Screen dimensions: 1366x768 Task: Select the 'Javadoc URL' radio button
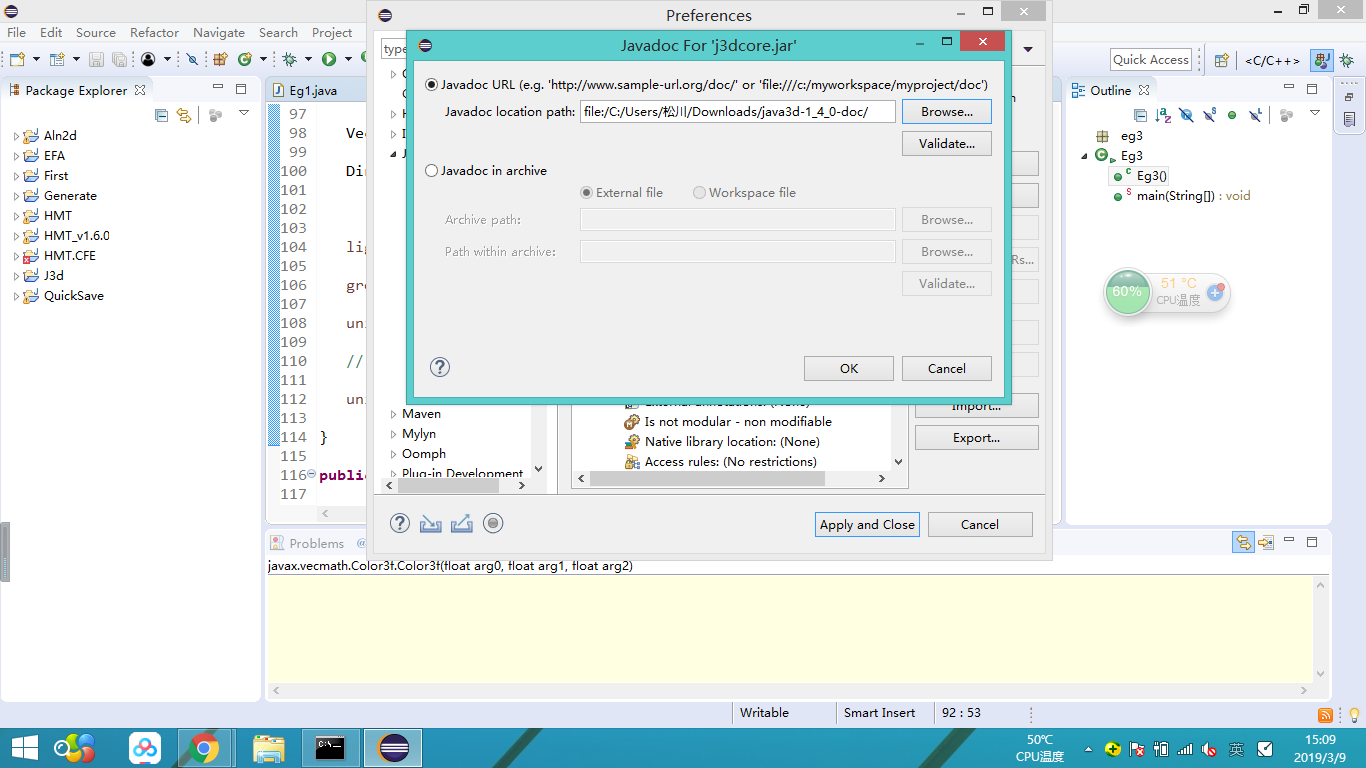(x=431, y=84)
